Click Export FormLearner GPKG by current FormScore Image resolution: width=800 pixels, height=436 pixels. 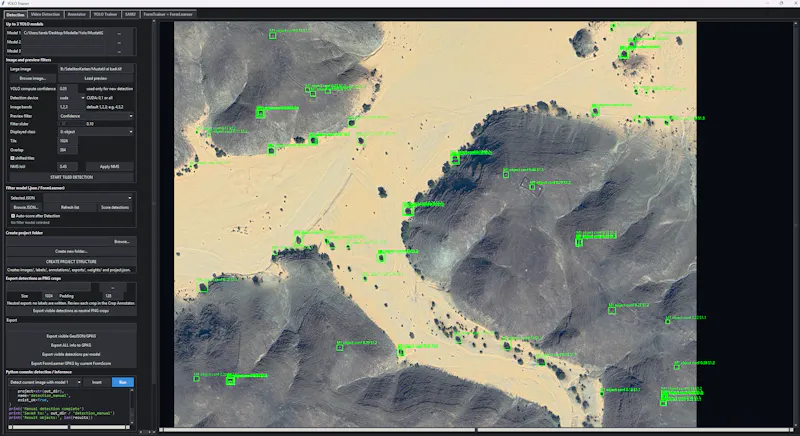[x=71, y=364]
